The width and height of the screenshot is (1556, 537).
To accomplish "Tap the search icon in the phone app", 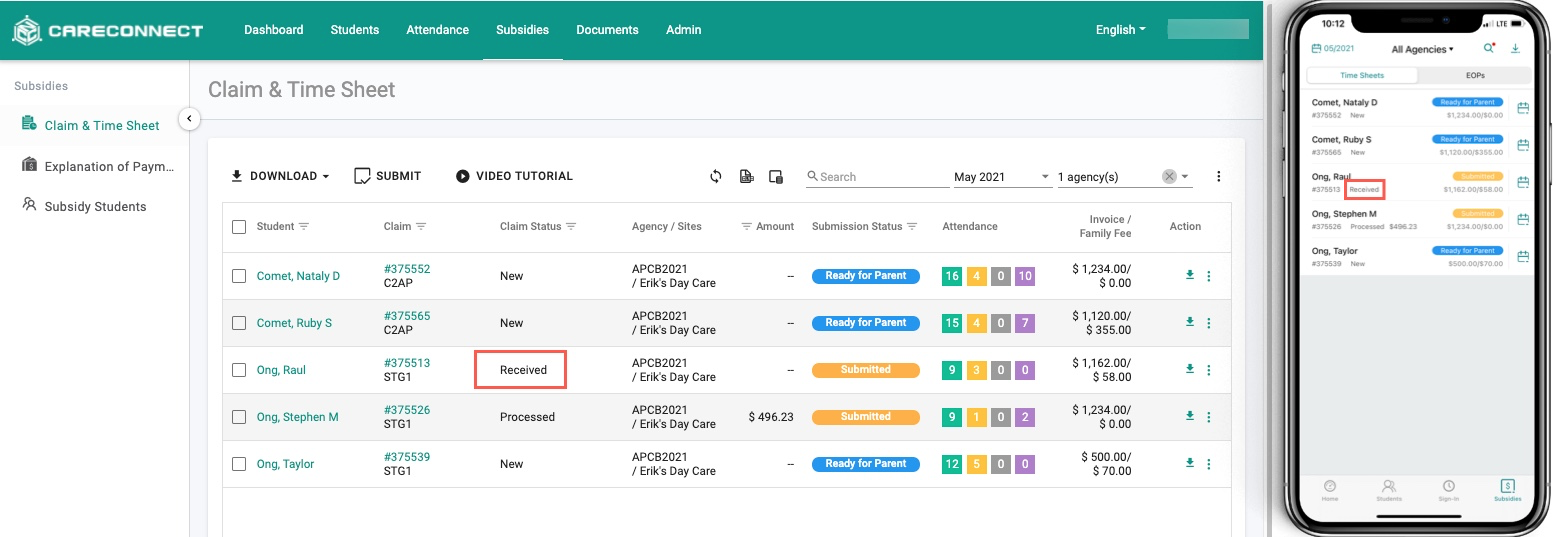I will 1489,48.
